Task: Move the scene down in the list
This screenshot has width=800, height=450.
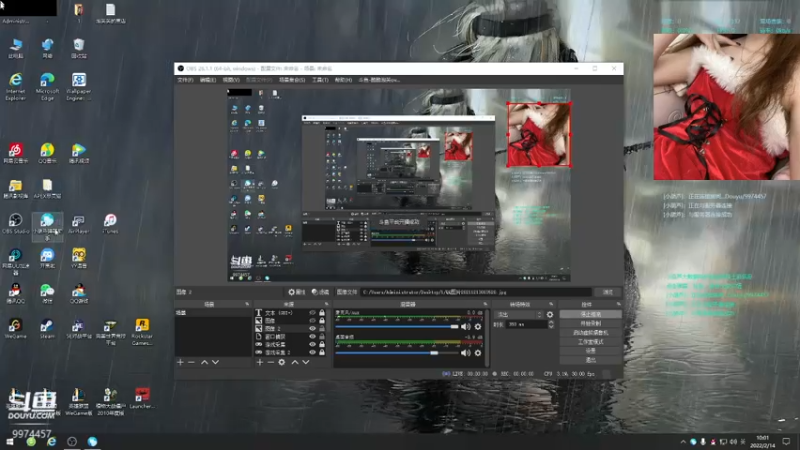Action: point(215,362)
